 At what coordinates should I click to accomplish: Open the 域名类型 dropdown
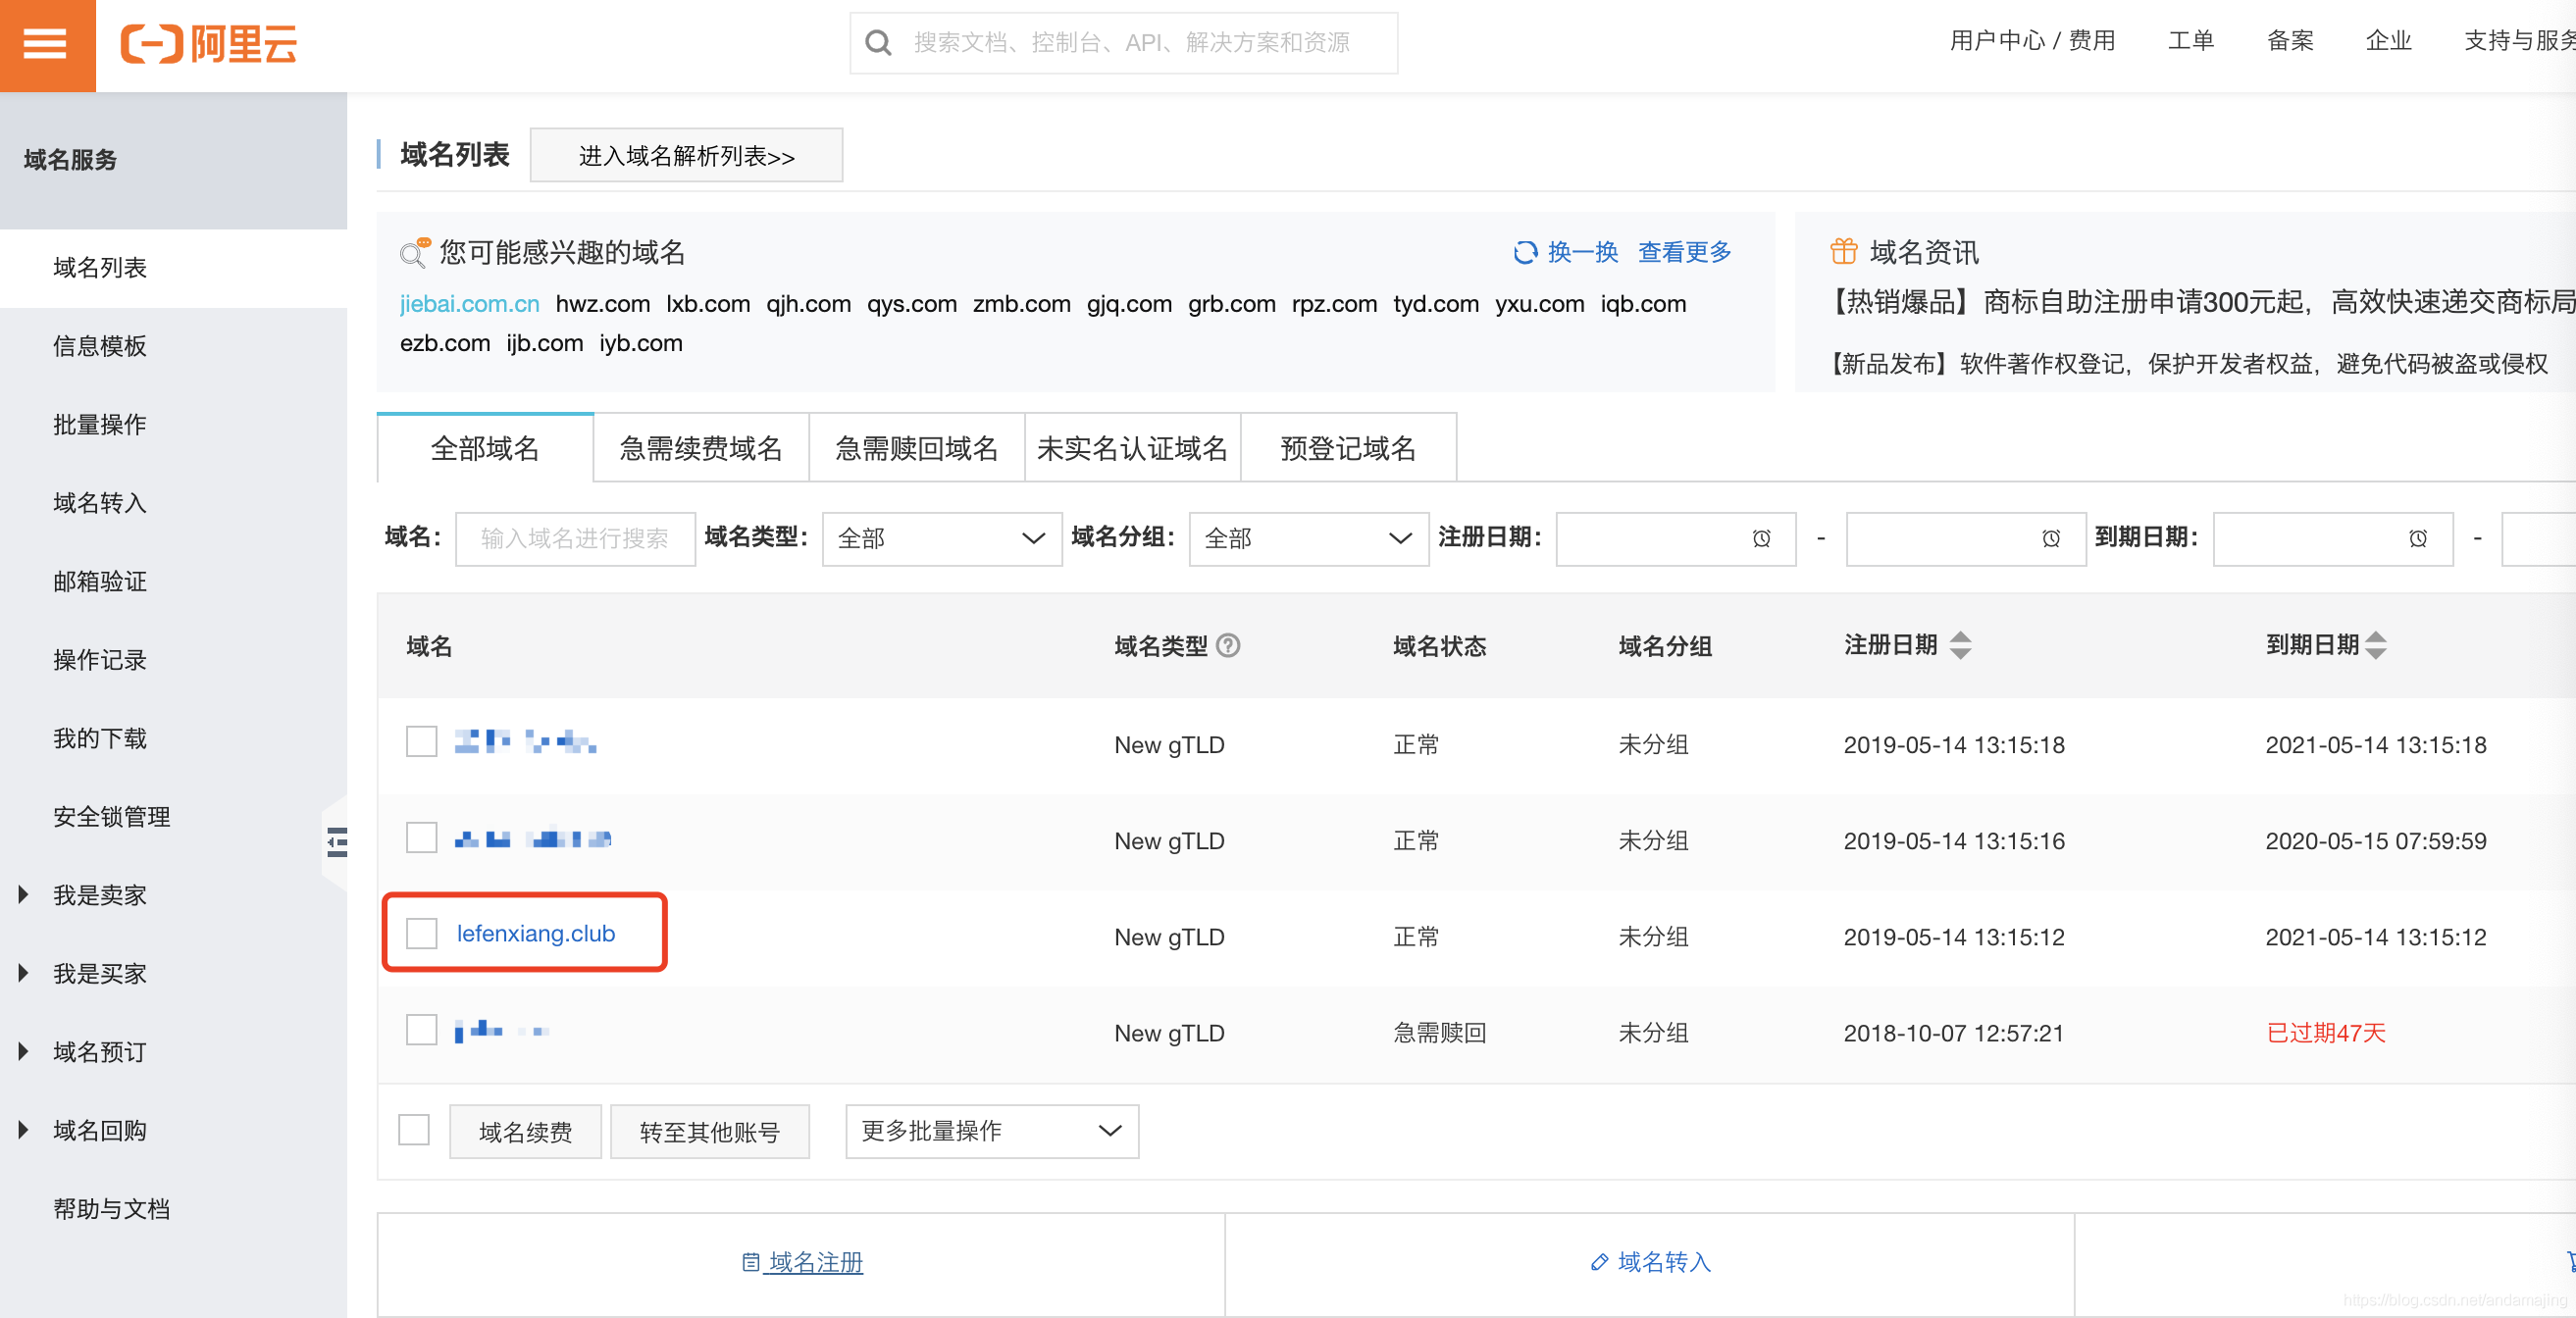pos(940,539)
